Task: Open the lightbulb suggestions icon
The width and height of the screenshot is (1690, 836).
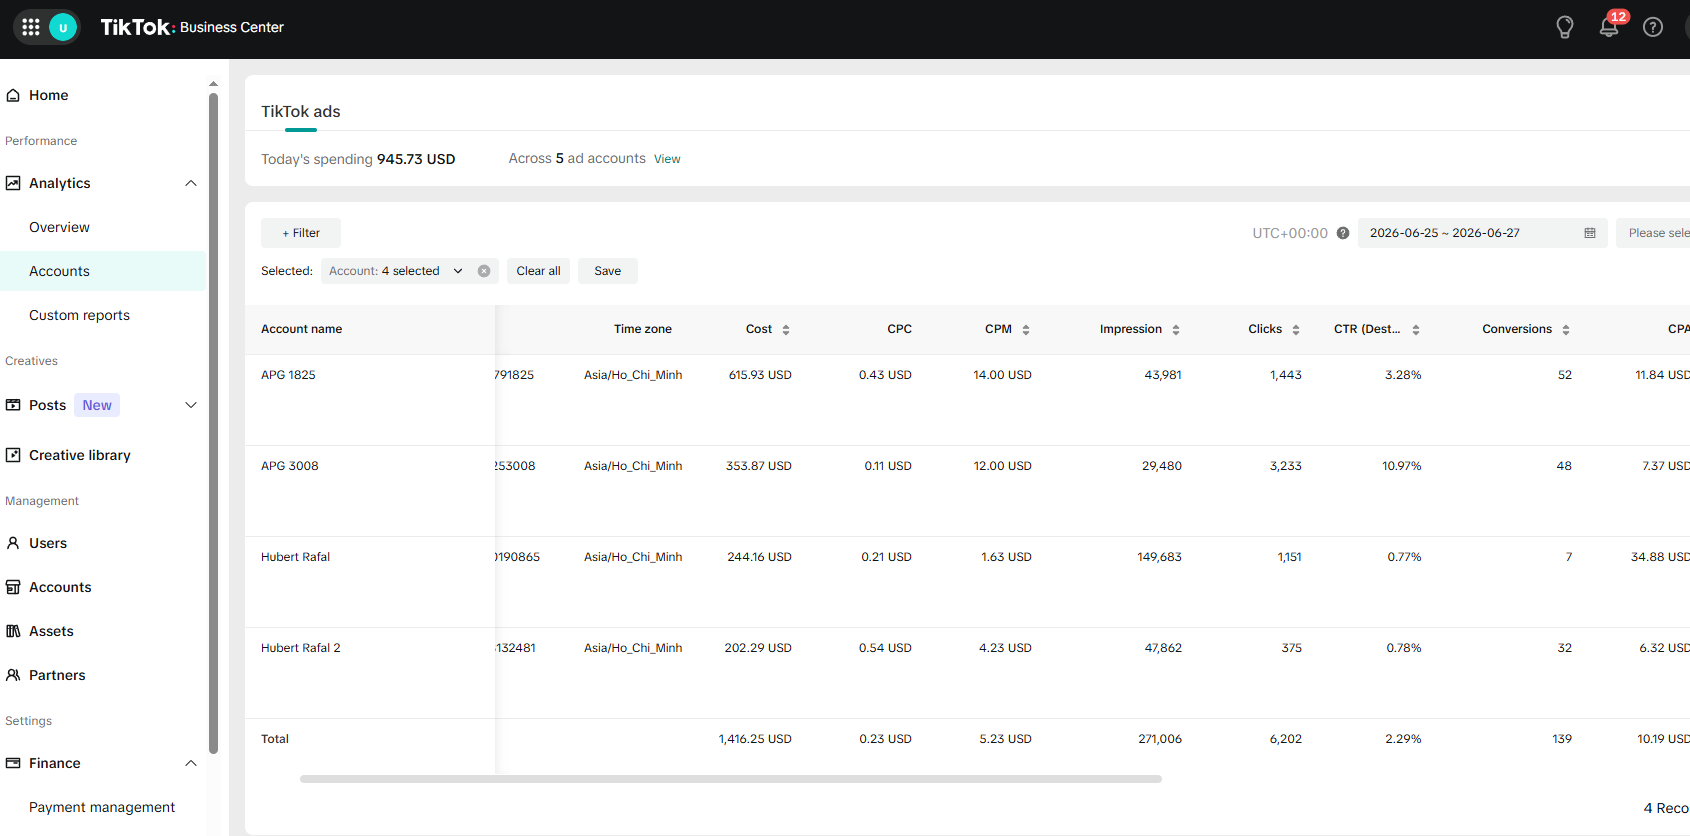Action: coord(1565,27)
